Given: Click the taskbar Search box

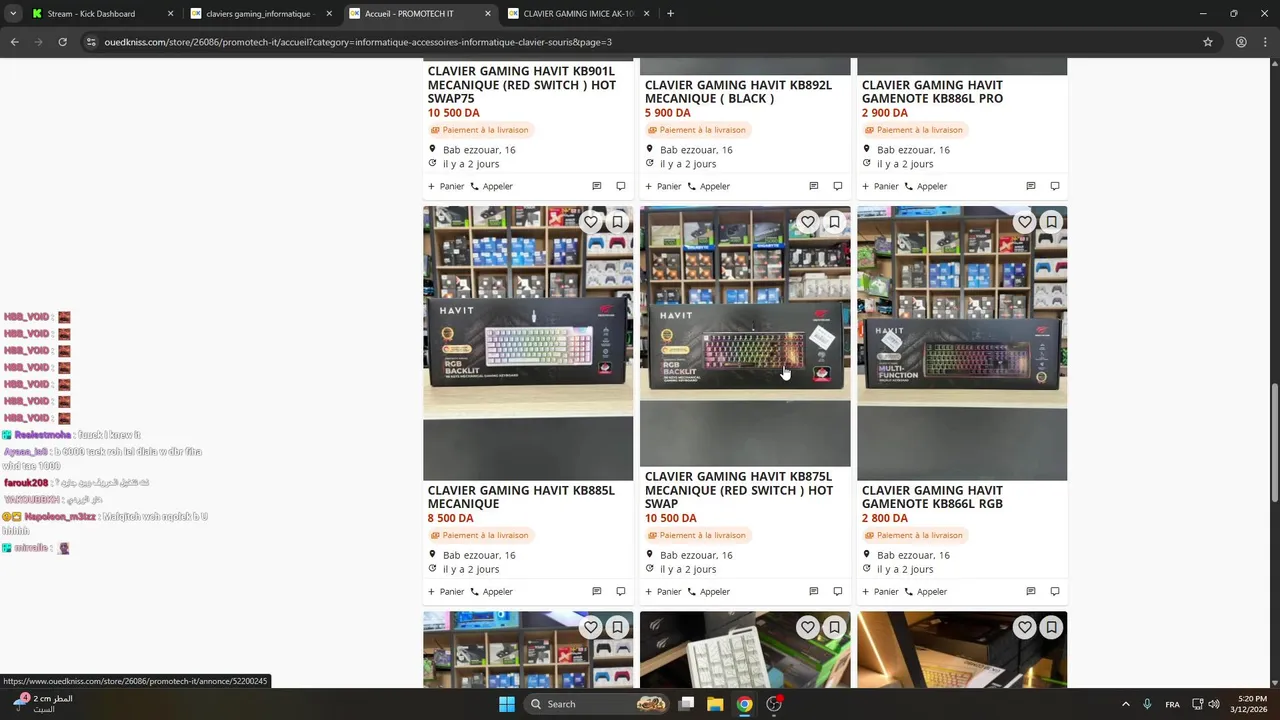Looking at the screenshot, I should pos(598,704).
